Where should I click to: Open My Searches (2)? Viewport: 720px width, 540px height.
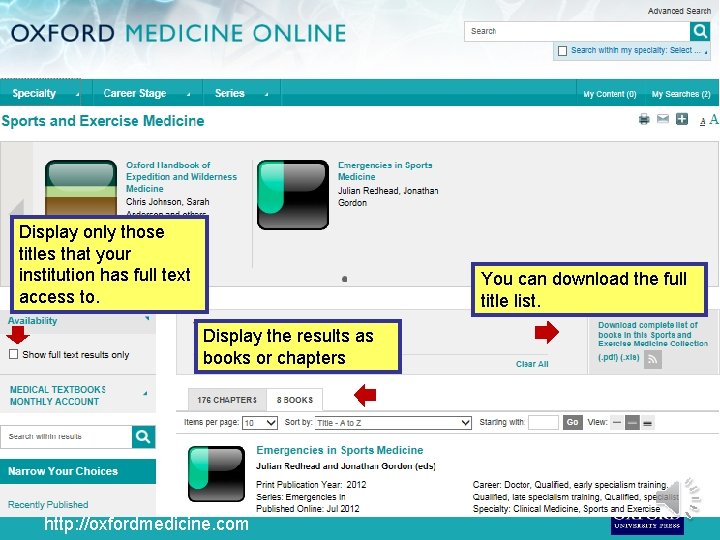[681, 94]
